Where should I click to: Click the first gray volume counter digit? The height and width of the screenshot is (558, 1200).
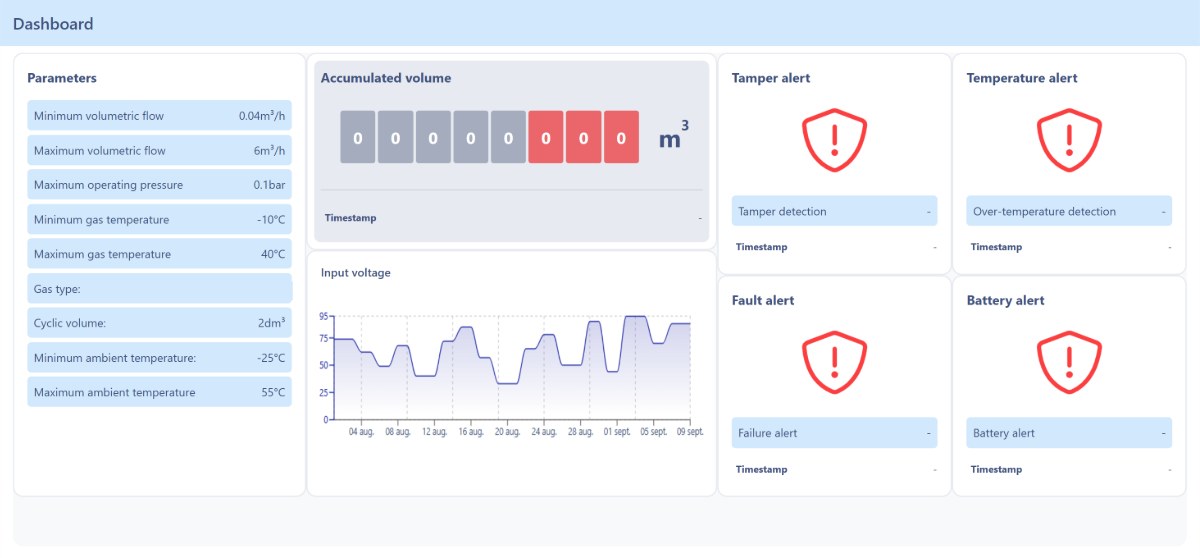[x=358, y=137]
